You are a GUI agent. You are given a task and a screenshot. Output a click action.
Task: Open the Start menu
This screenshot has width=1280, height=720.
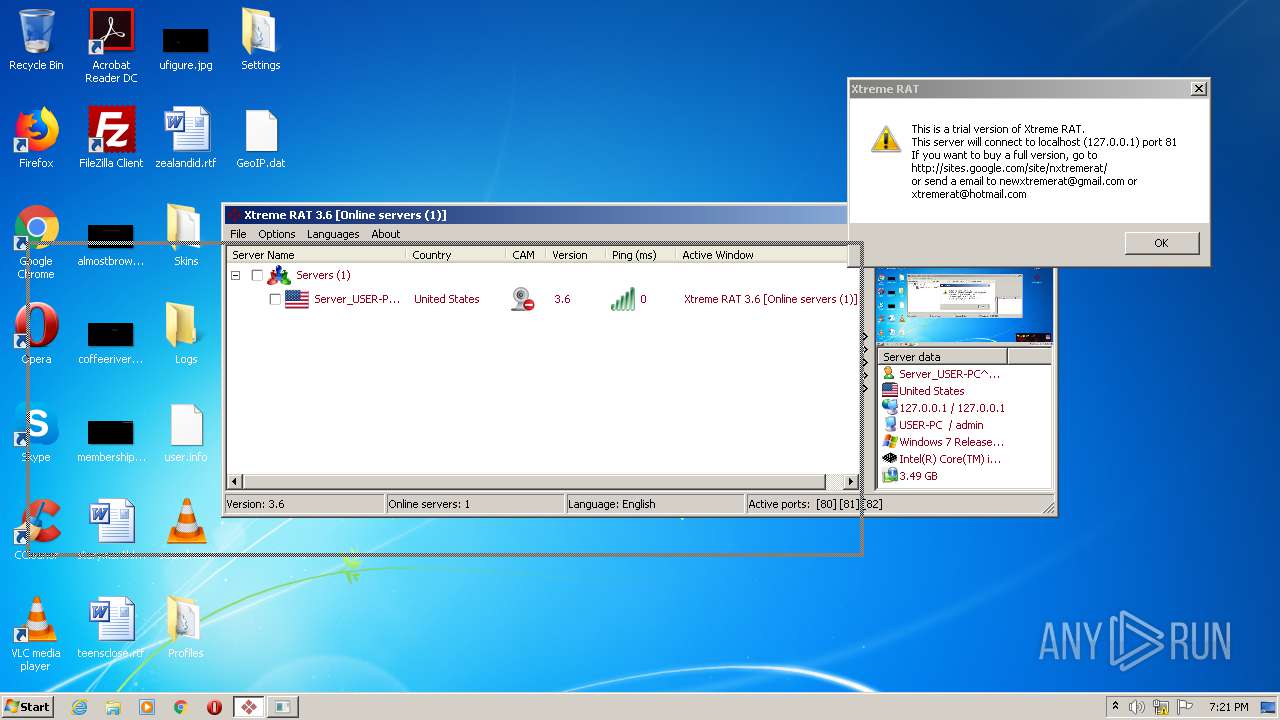27,706
